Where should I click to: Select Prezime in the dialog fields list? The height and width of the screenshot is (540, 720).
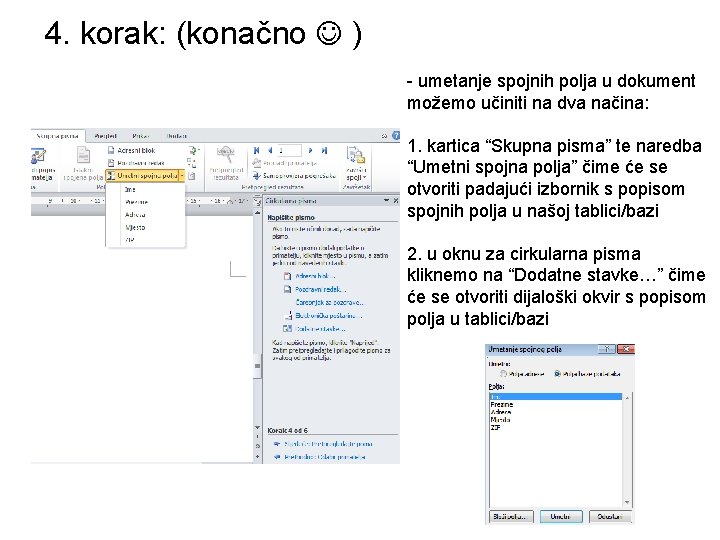pyautogui.click(x=556, y=405)
